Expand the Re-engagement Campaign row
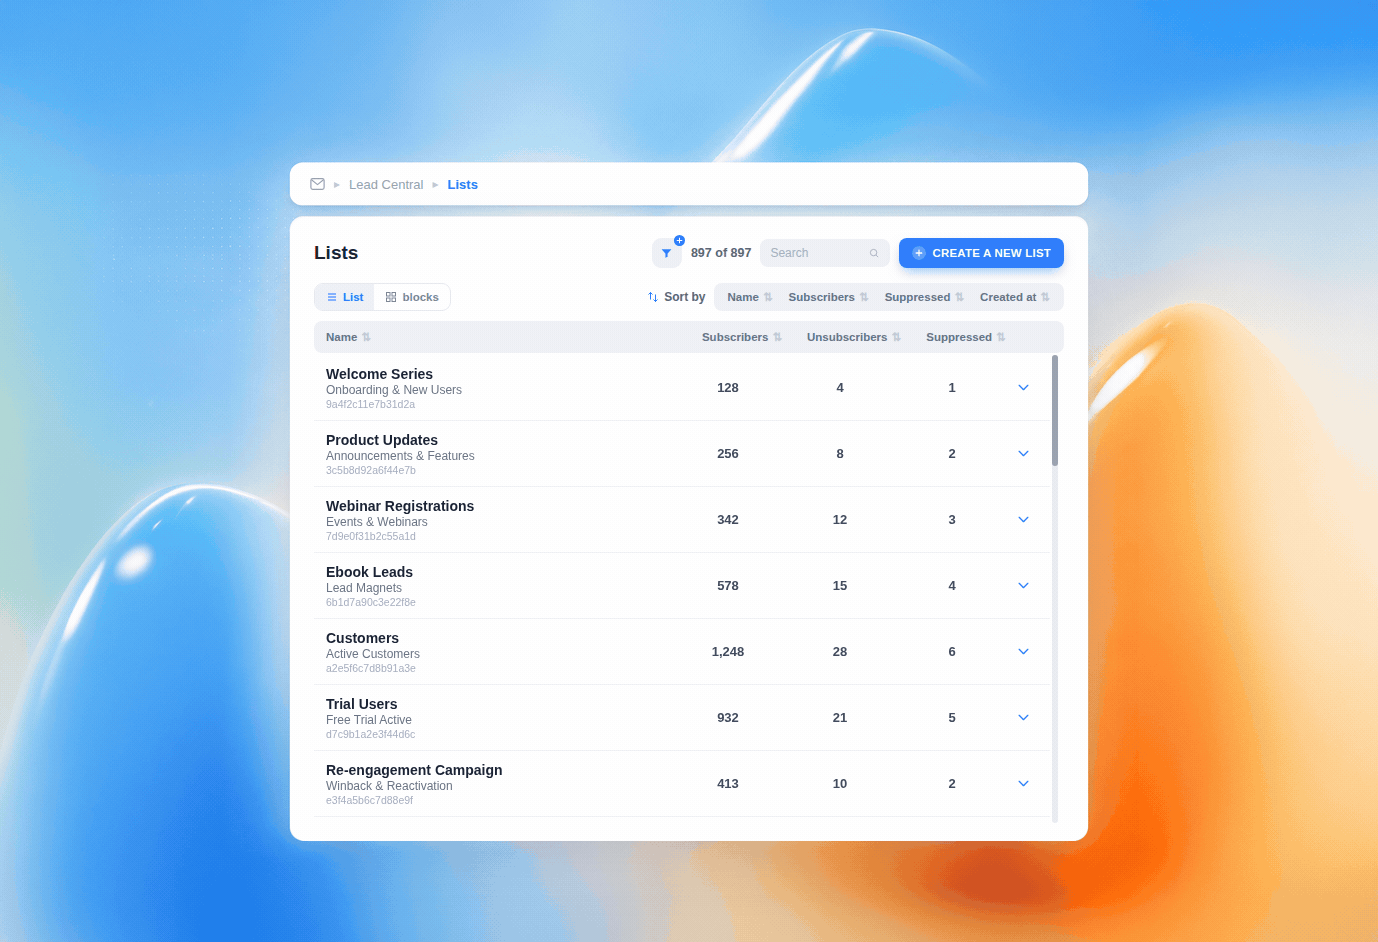 [1023, 783]
